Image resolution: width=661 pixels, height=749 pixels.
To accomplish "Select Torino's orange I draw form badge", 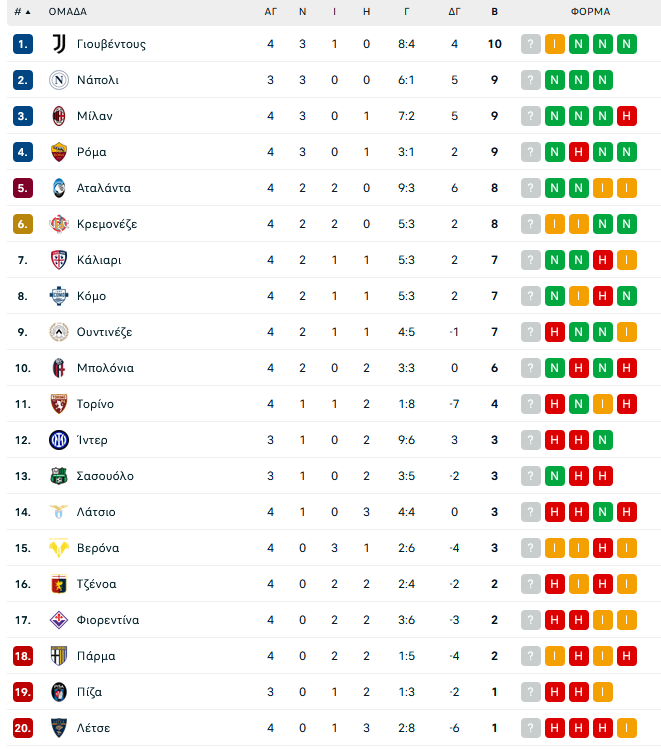I will pyautogui.click(x=603, y=404).
